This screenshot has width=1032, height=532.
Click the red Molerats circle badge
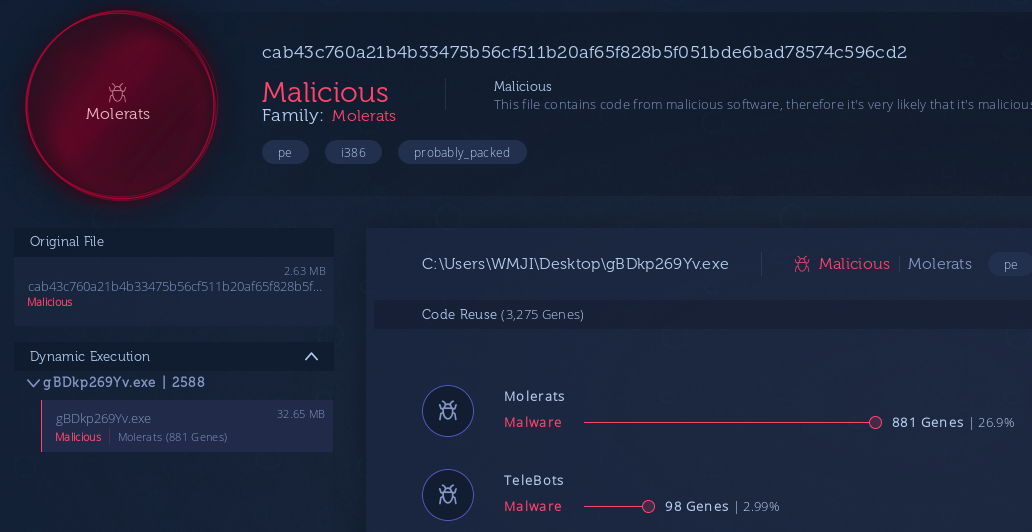121,105
